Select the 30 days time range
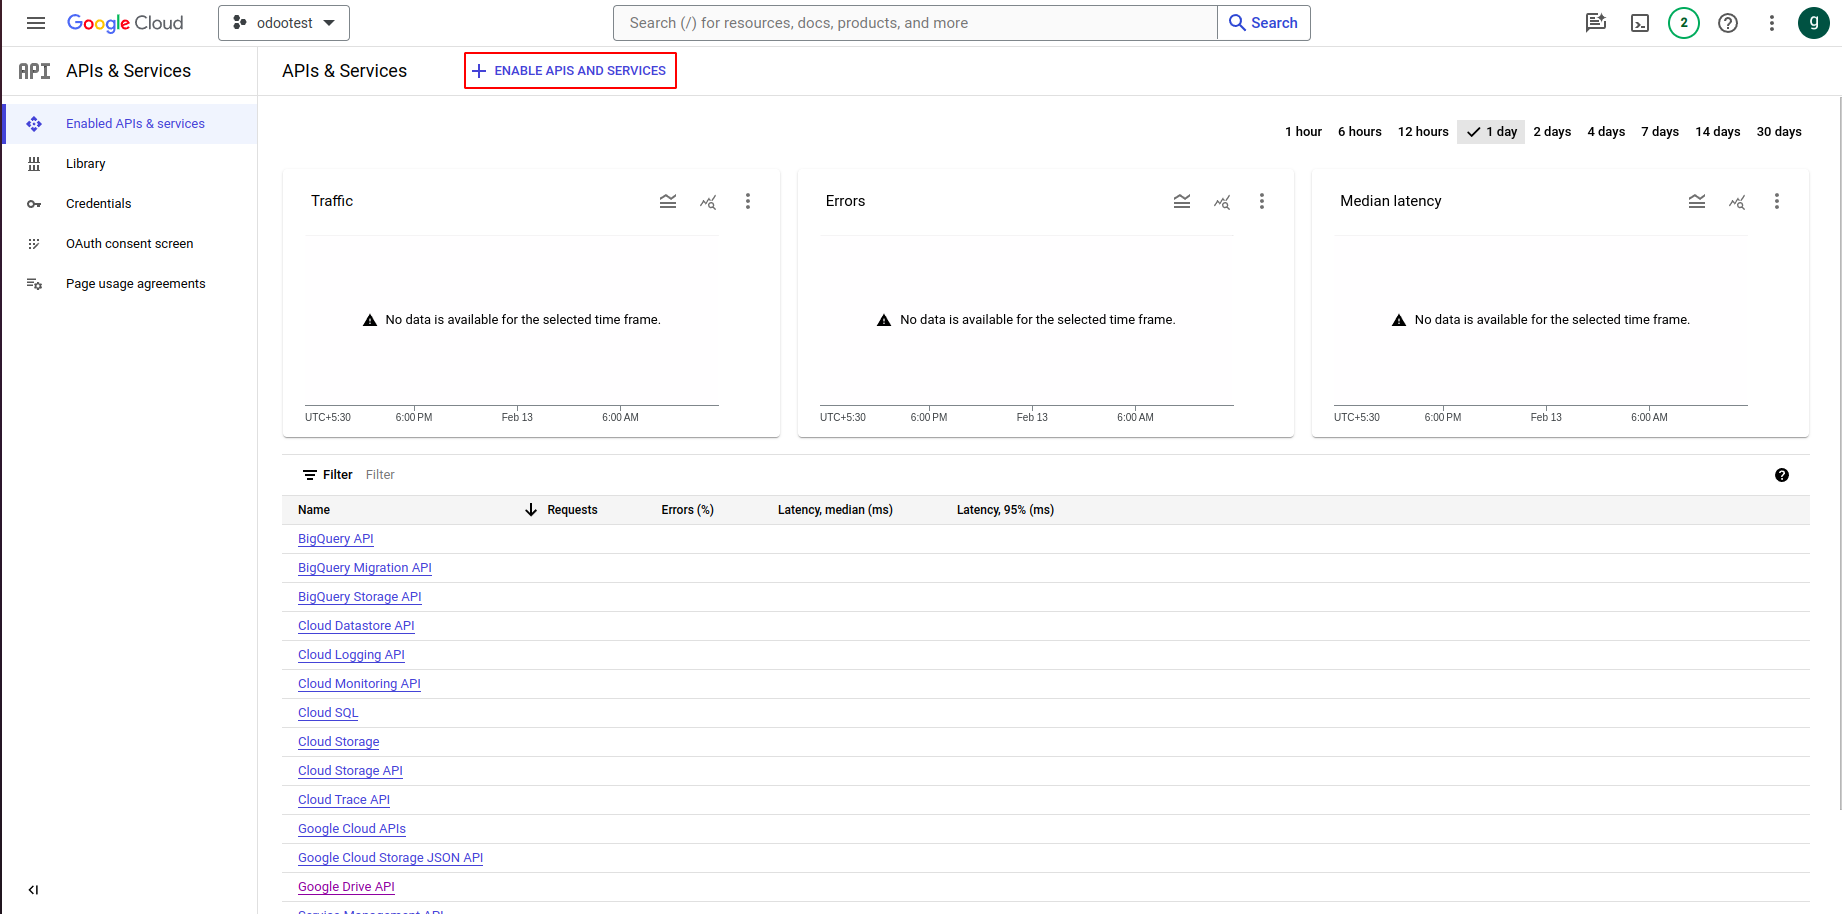 [x=1779, y=132]
